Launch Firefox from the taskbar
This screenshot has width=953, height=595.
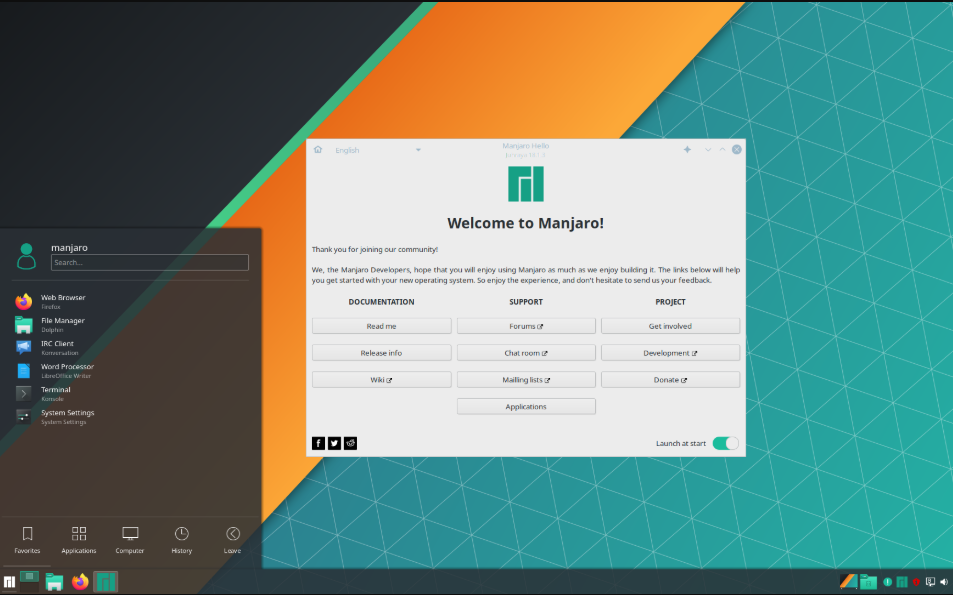[x=80, y=582]
